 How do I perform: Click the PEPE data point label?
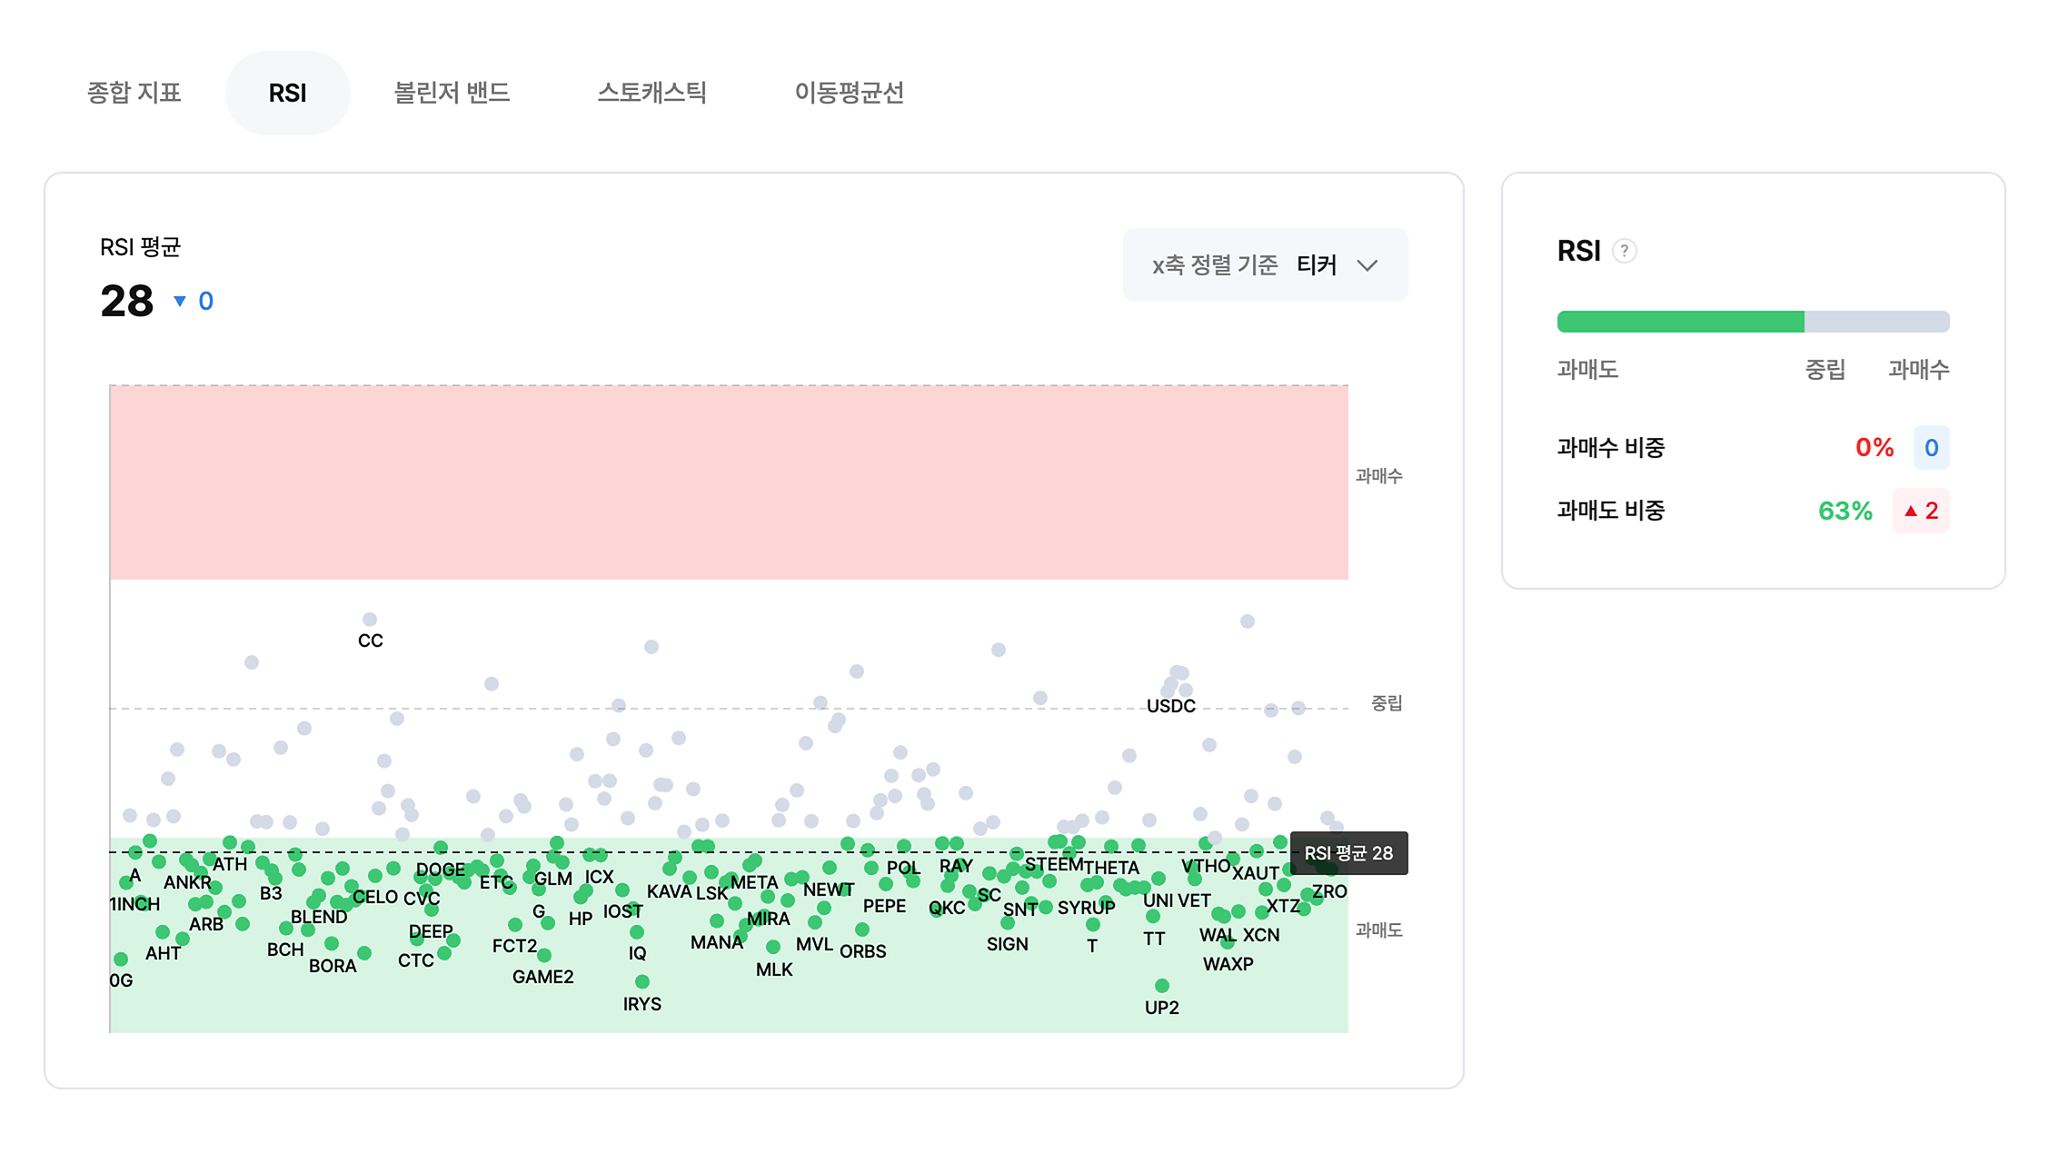point(885,906)
